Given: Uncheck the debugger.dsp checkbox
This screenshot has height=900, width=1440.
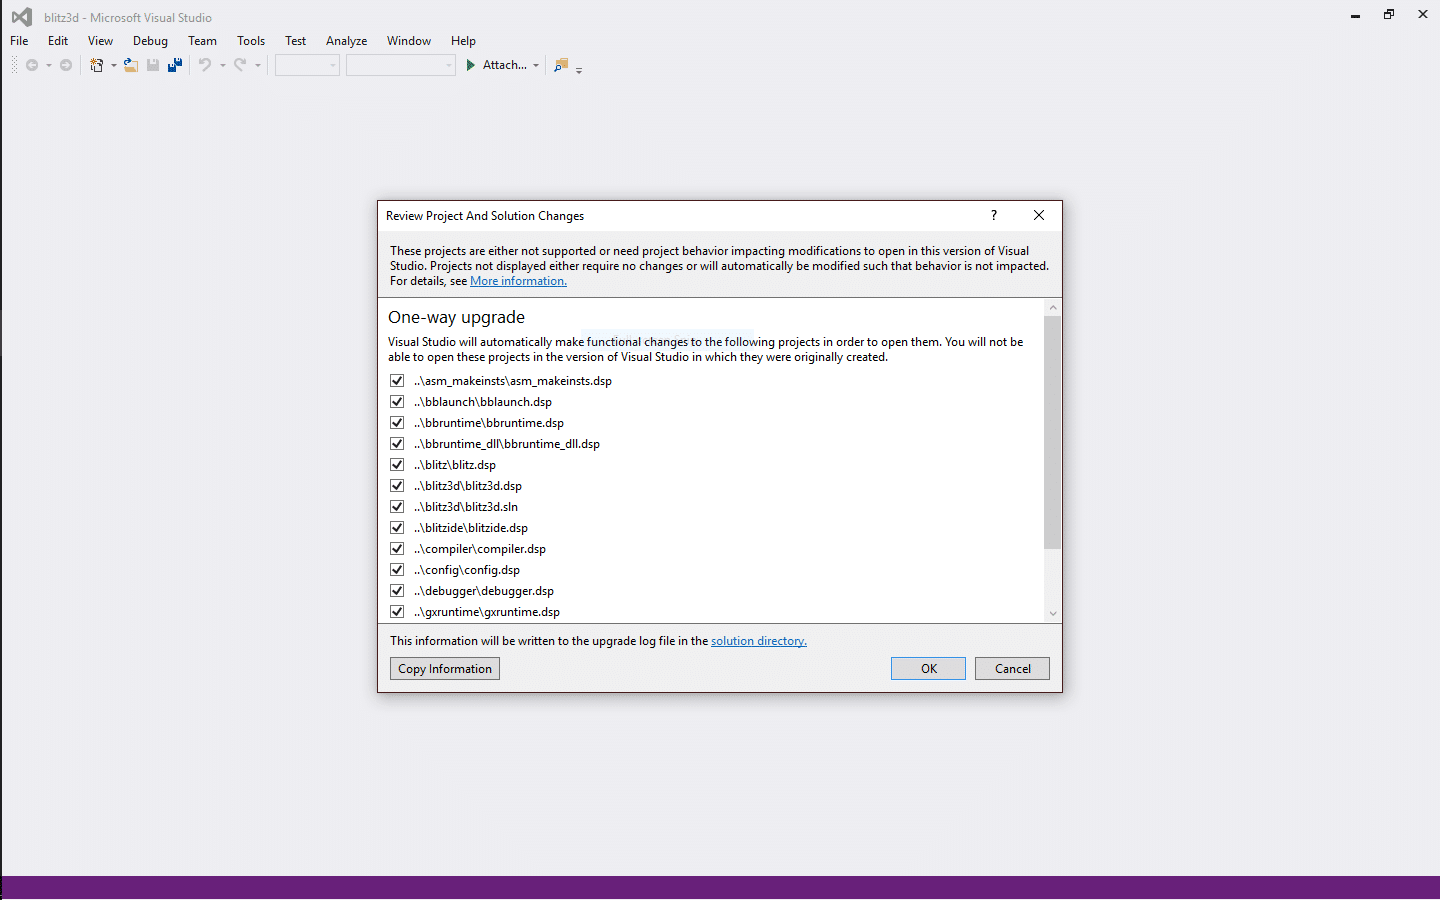Looking at the screenshot, I should (x=397, y=591).
